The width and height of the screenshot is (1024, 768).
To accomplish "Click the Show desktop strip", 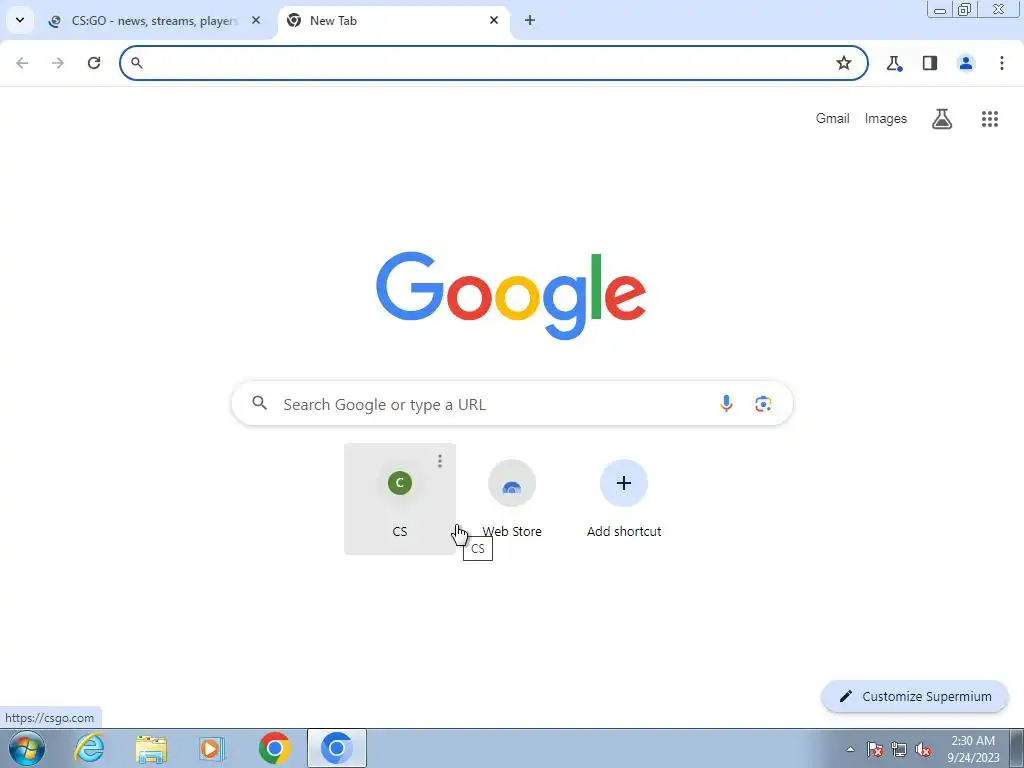I will pos(1017,748).
